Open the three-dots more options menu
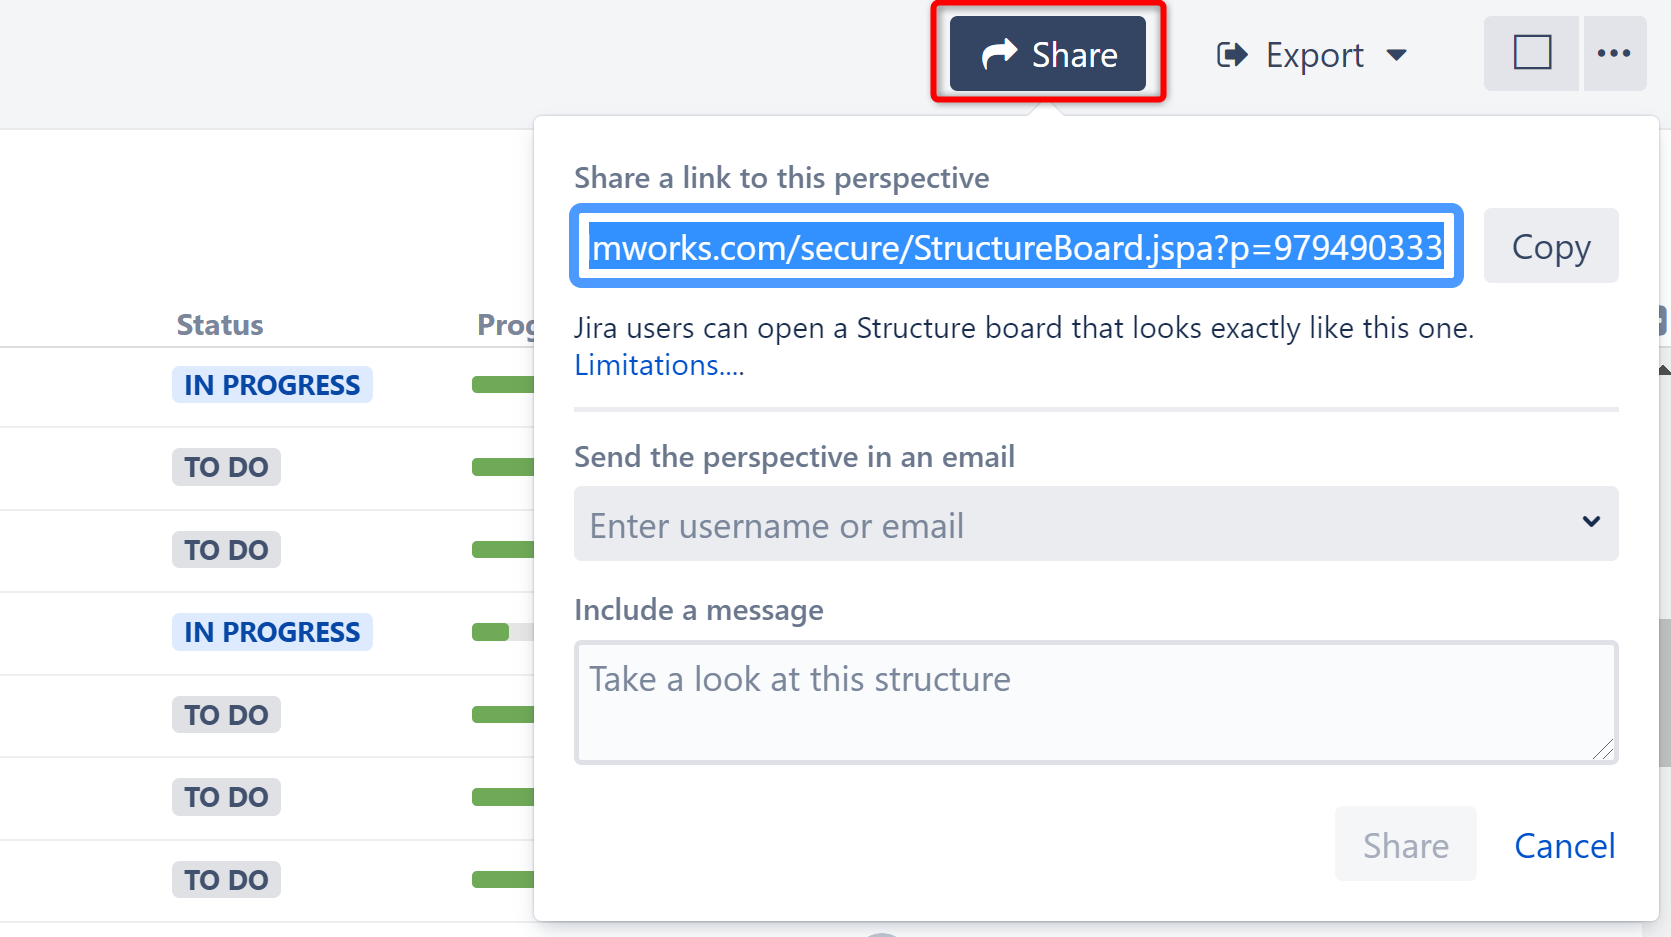This screenshot has height=937, width=1671. pos(1614,53)
